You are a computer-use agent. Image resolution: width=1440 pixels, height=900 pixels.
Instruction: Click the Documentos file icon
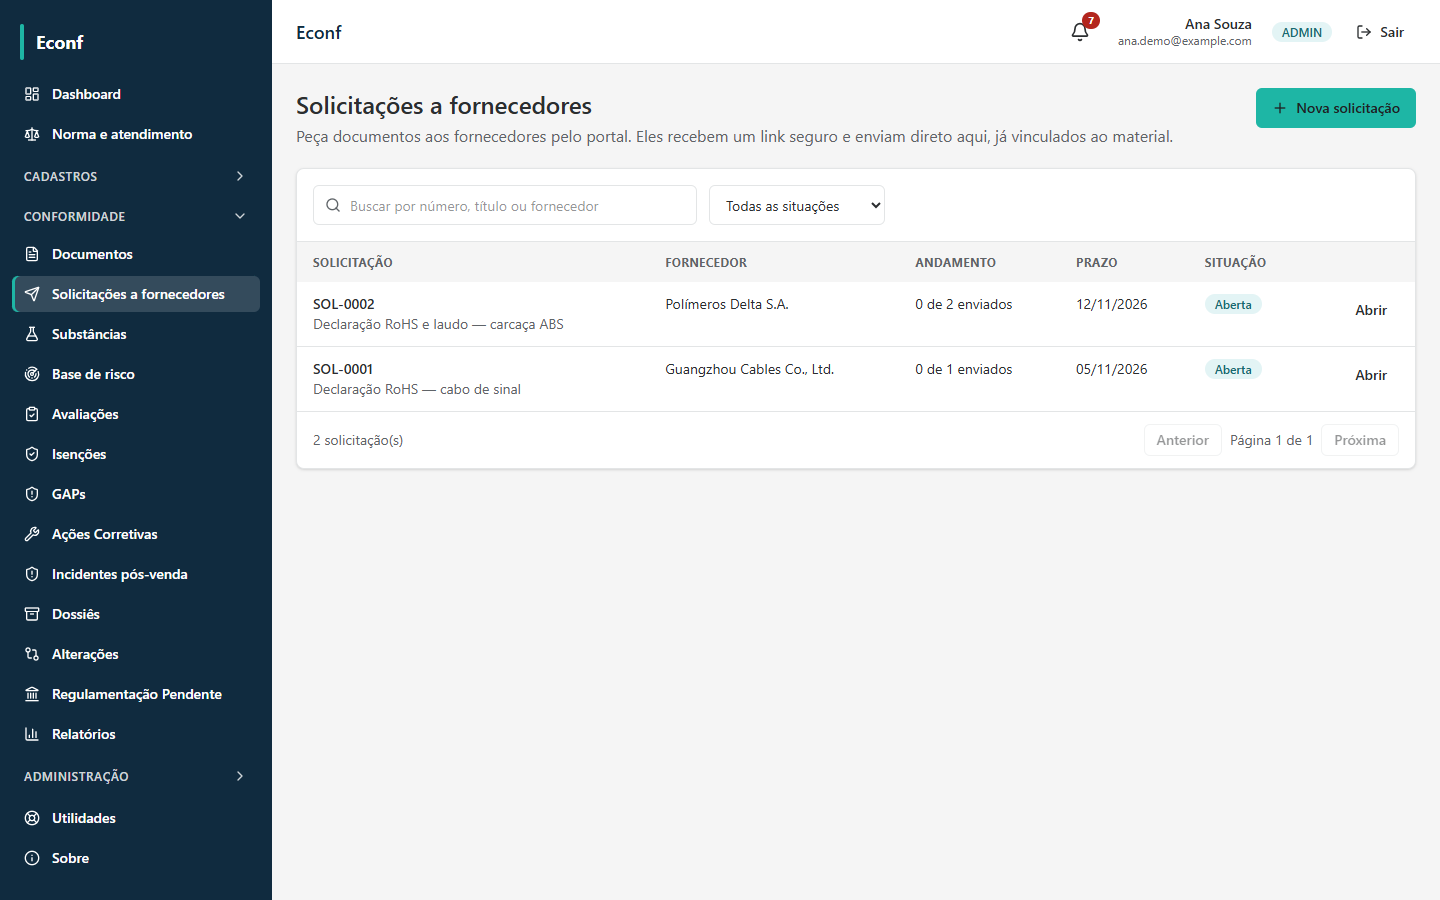point(32,254)
